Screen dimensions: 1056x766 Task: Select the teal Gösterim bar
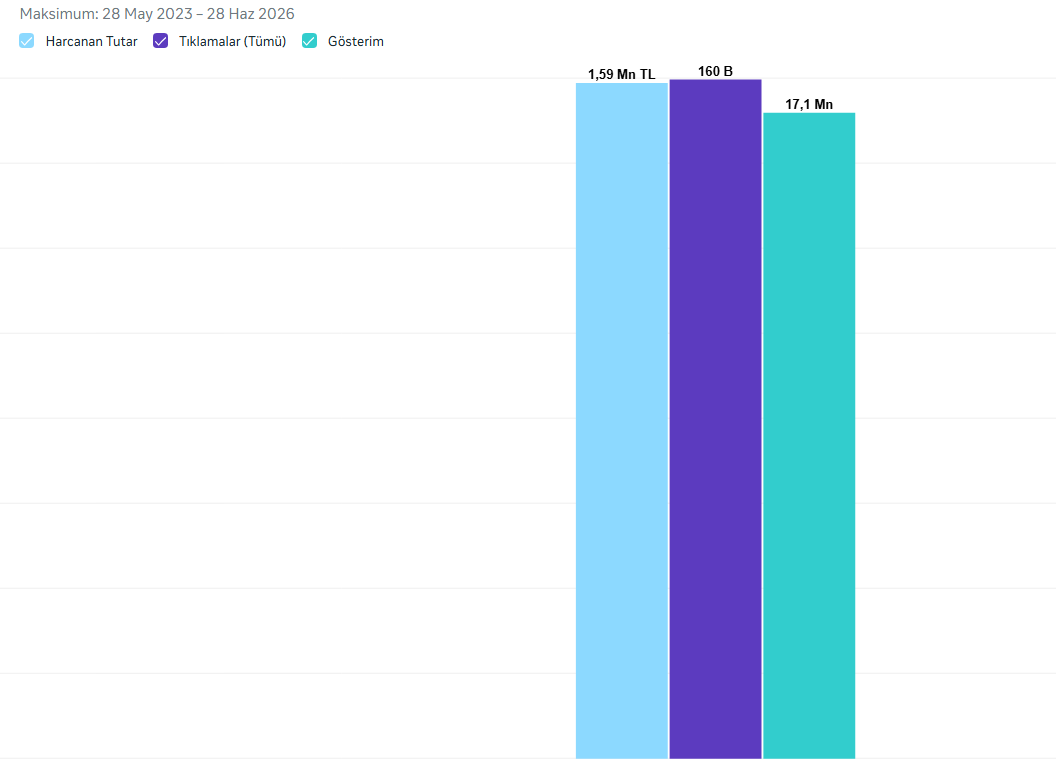pos(809,435)
